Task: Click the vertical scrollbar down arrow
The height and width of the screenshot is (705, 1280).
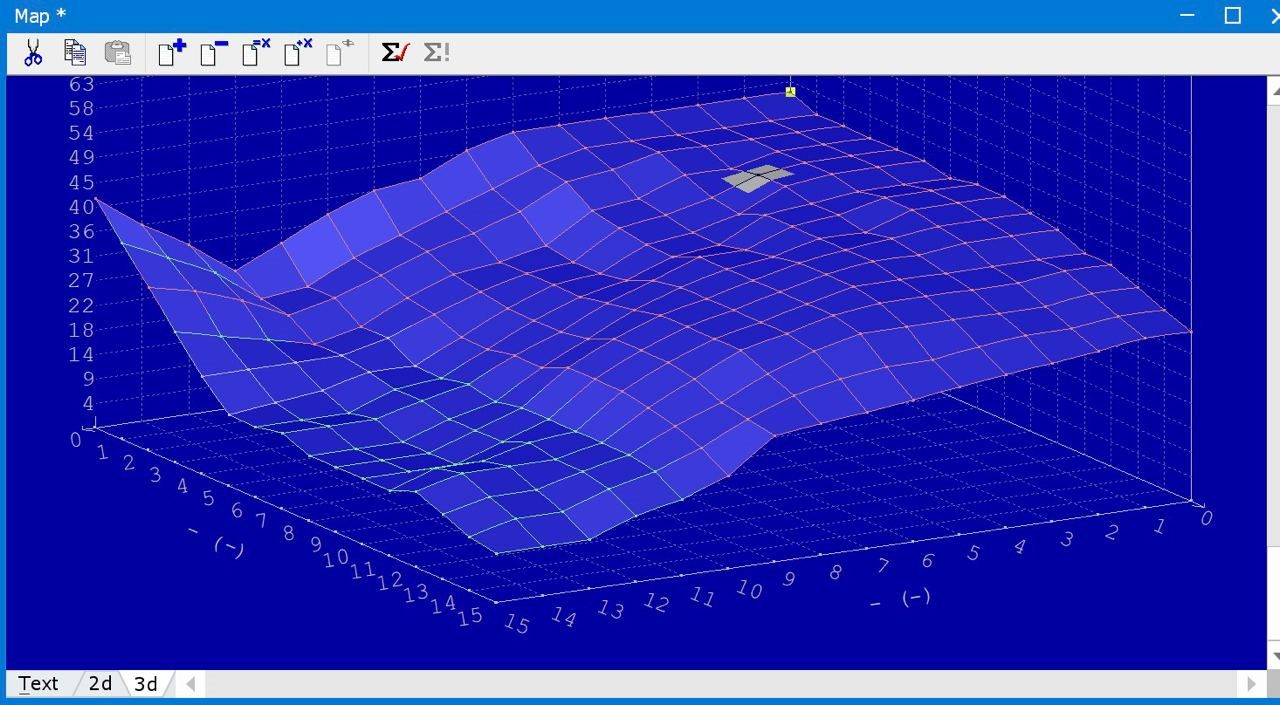Action: [x=1274, y=656]
